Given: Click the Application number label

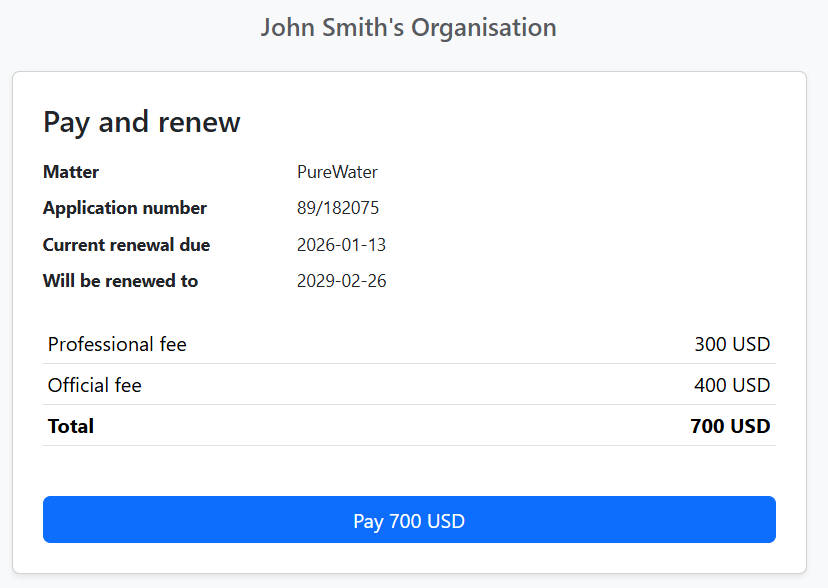Looking at the screenshot, I should 124,208.
